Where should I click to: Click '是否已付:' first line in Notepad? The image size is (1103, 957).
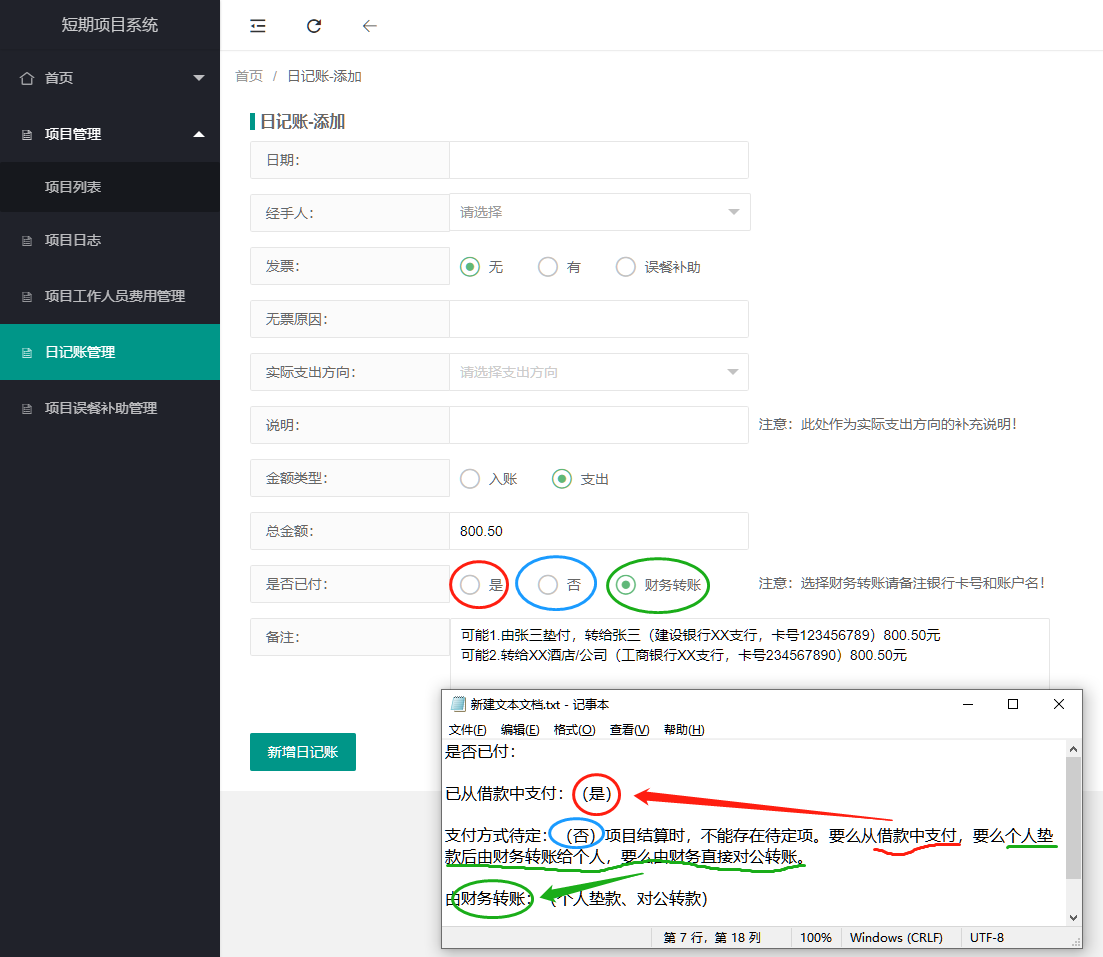(480, 752)
